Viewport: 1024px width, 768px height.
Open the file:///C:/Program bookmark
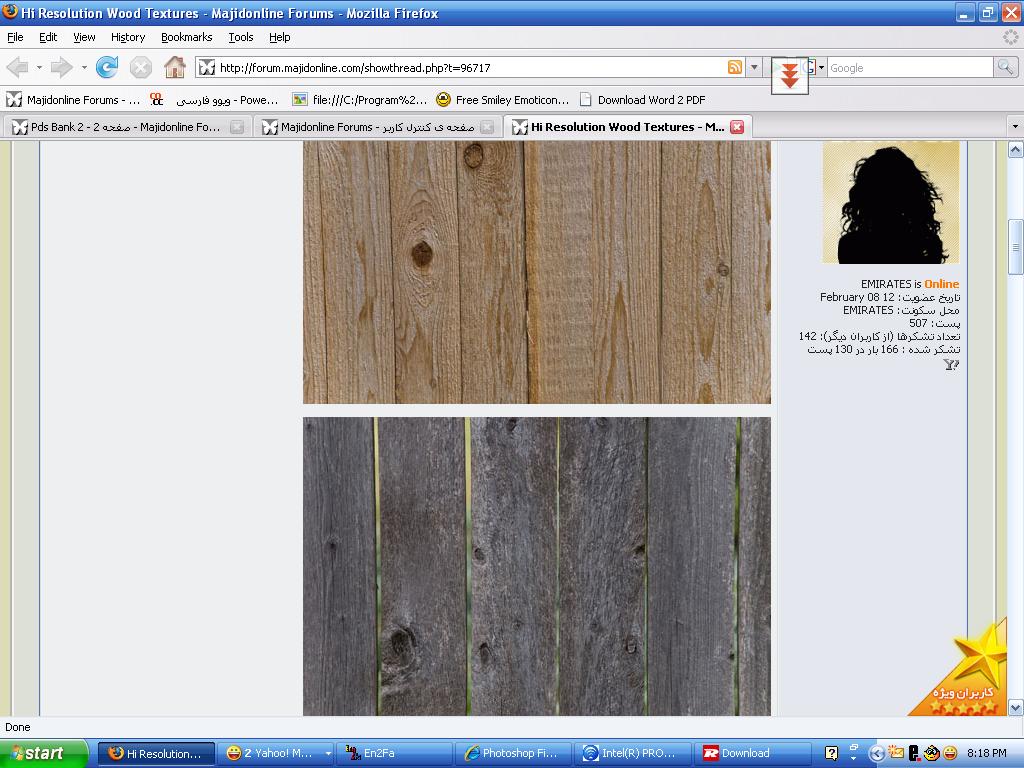point(360,99)
